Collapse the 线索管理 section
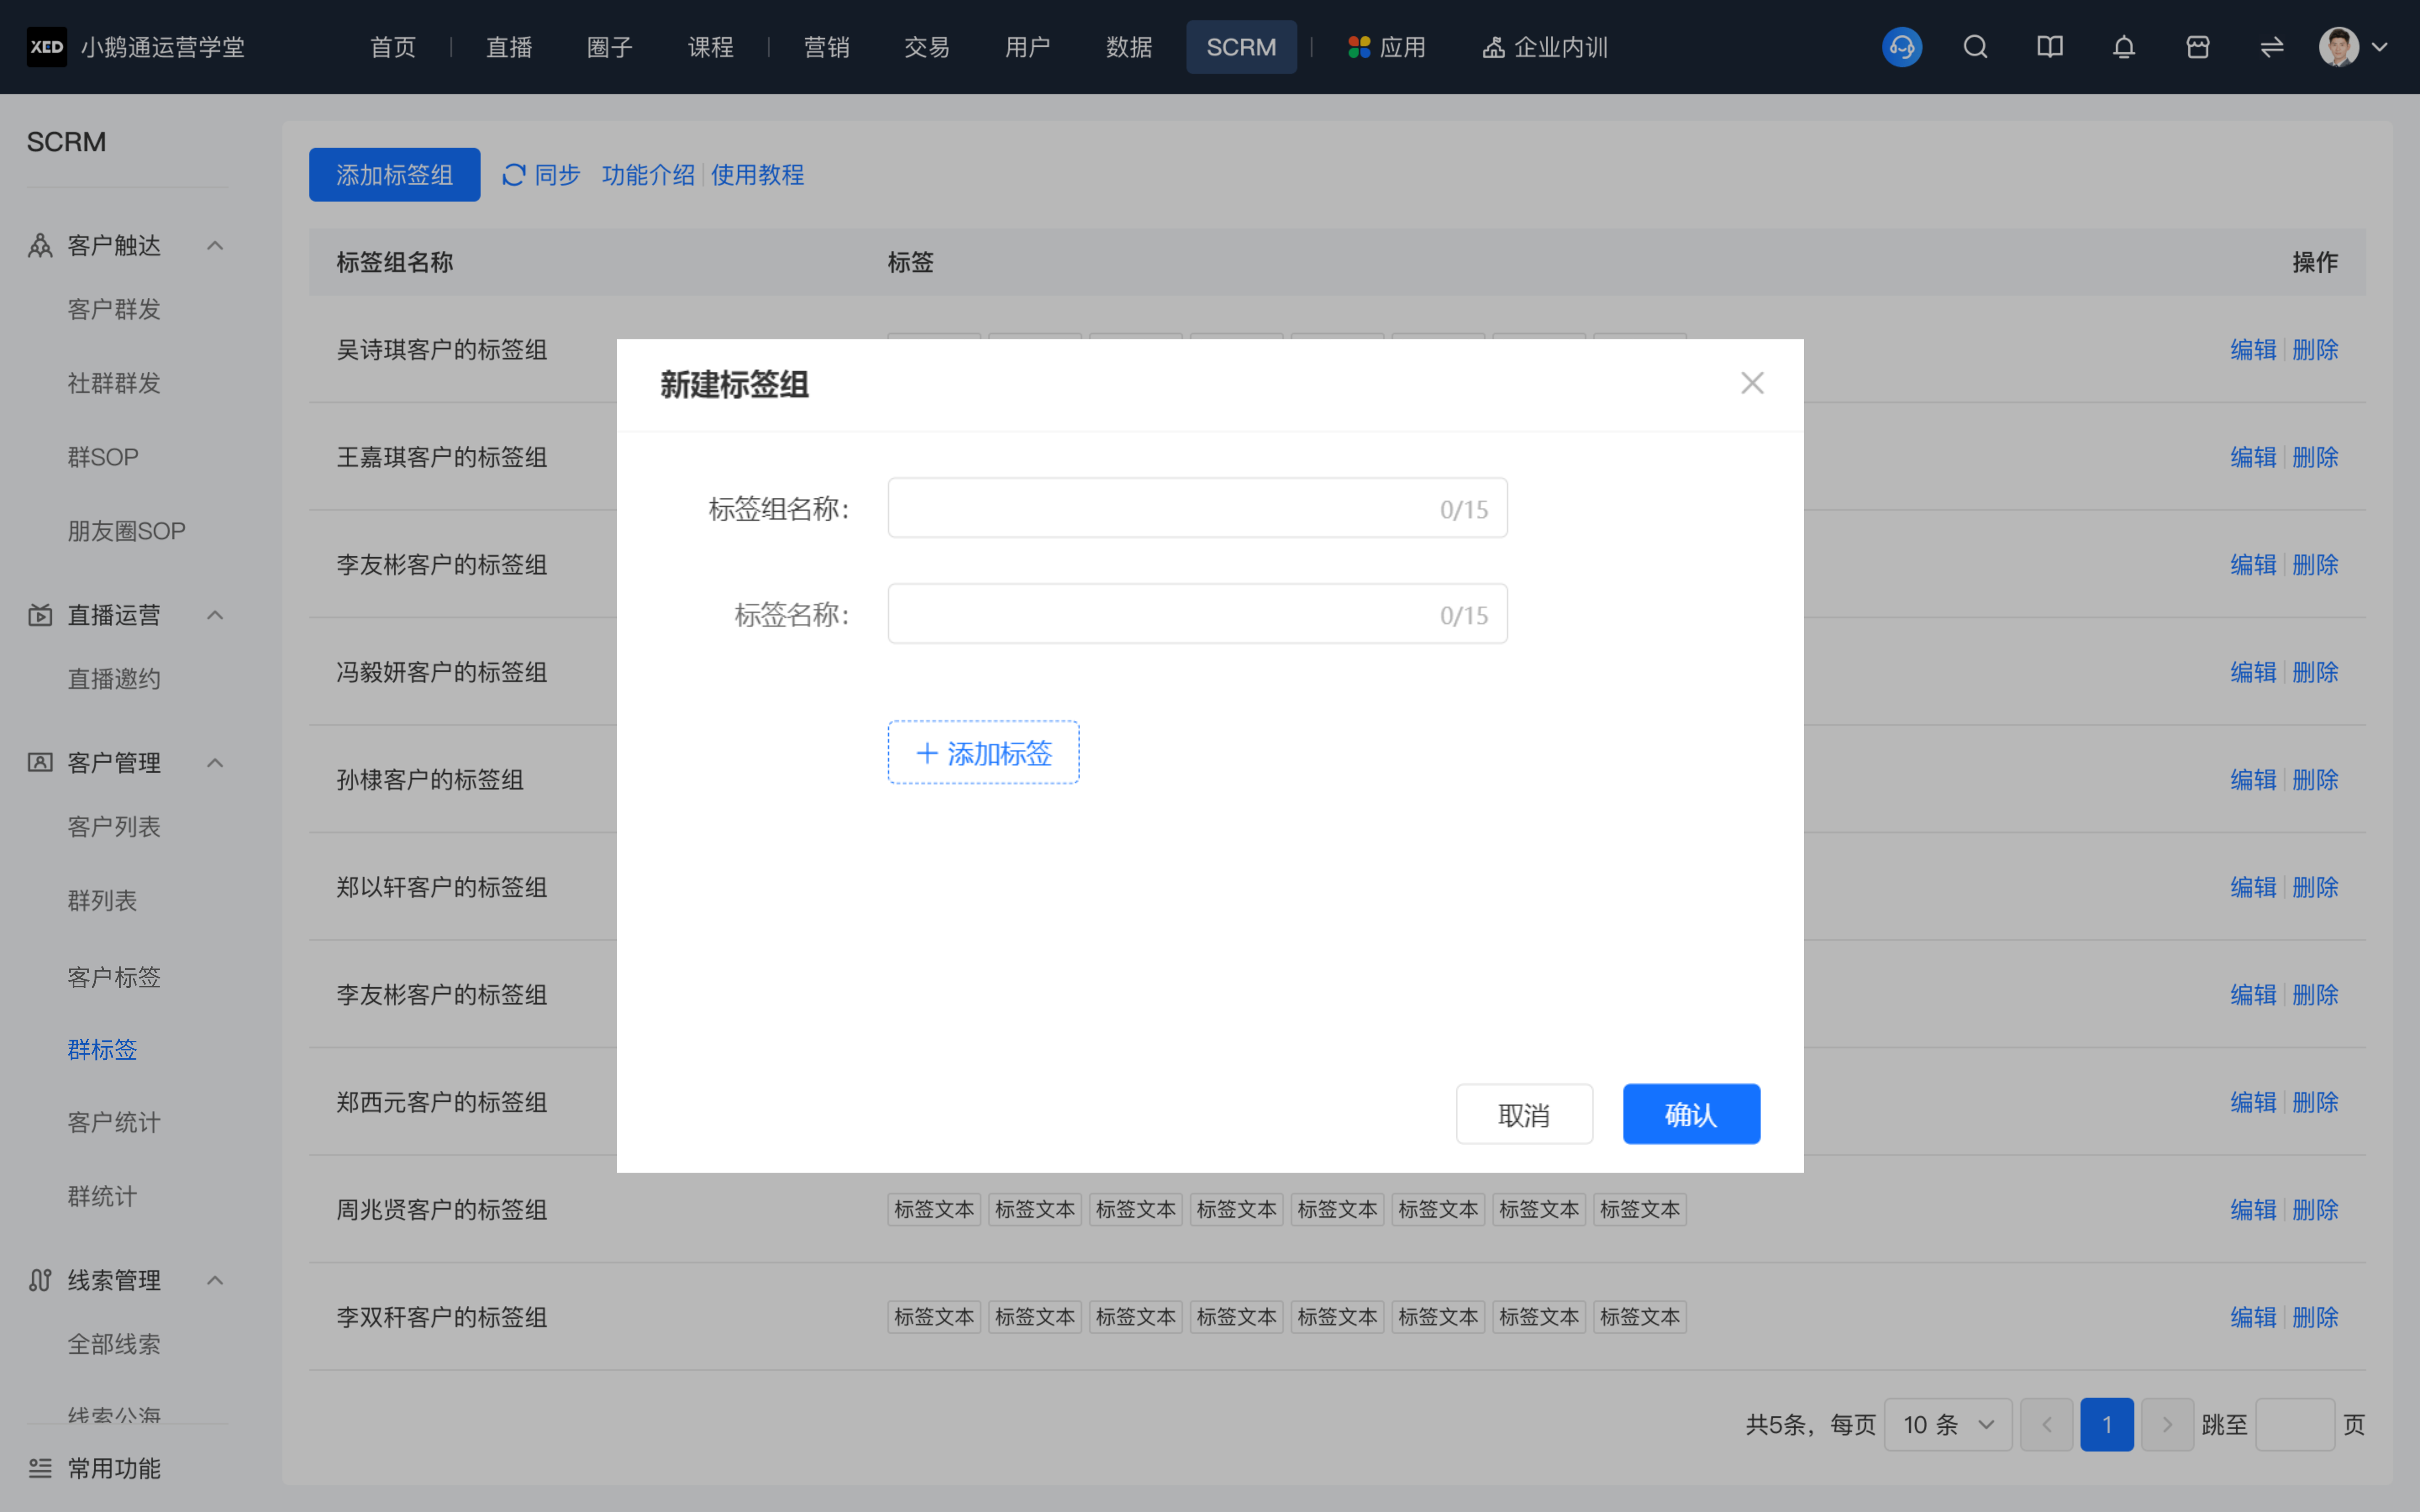 coord(215,1280)
